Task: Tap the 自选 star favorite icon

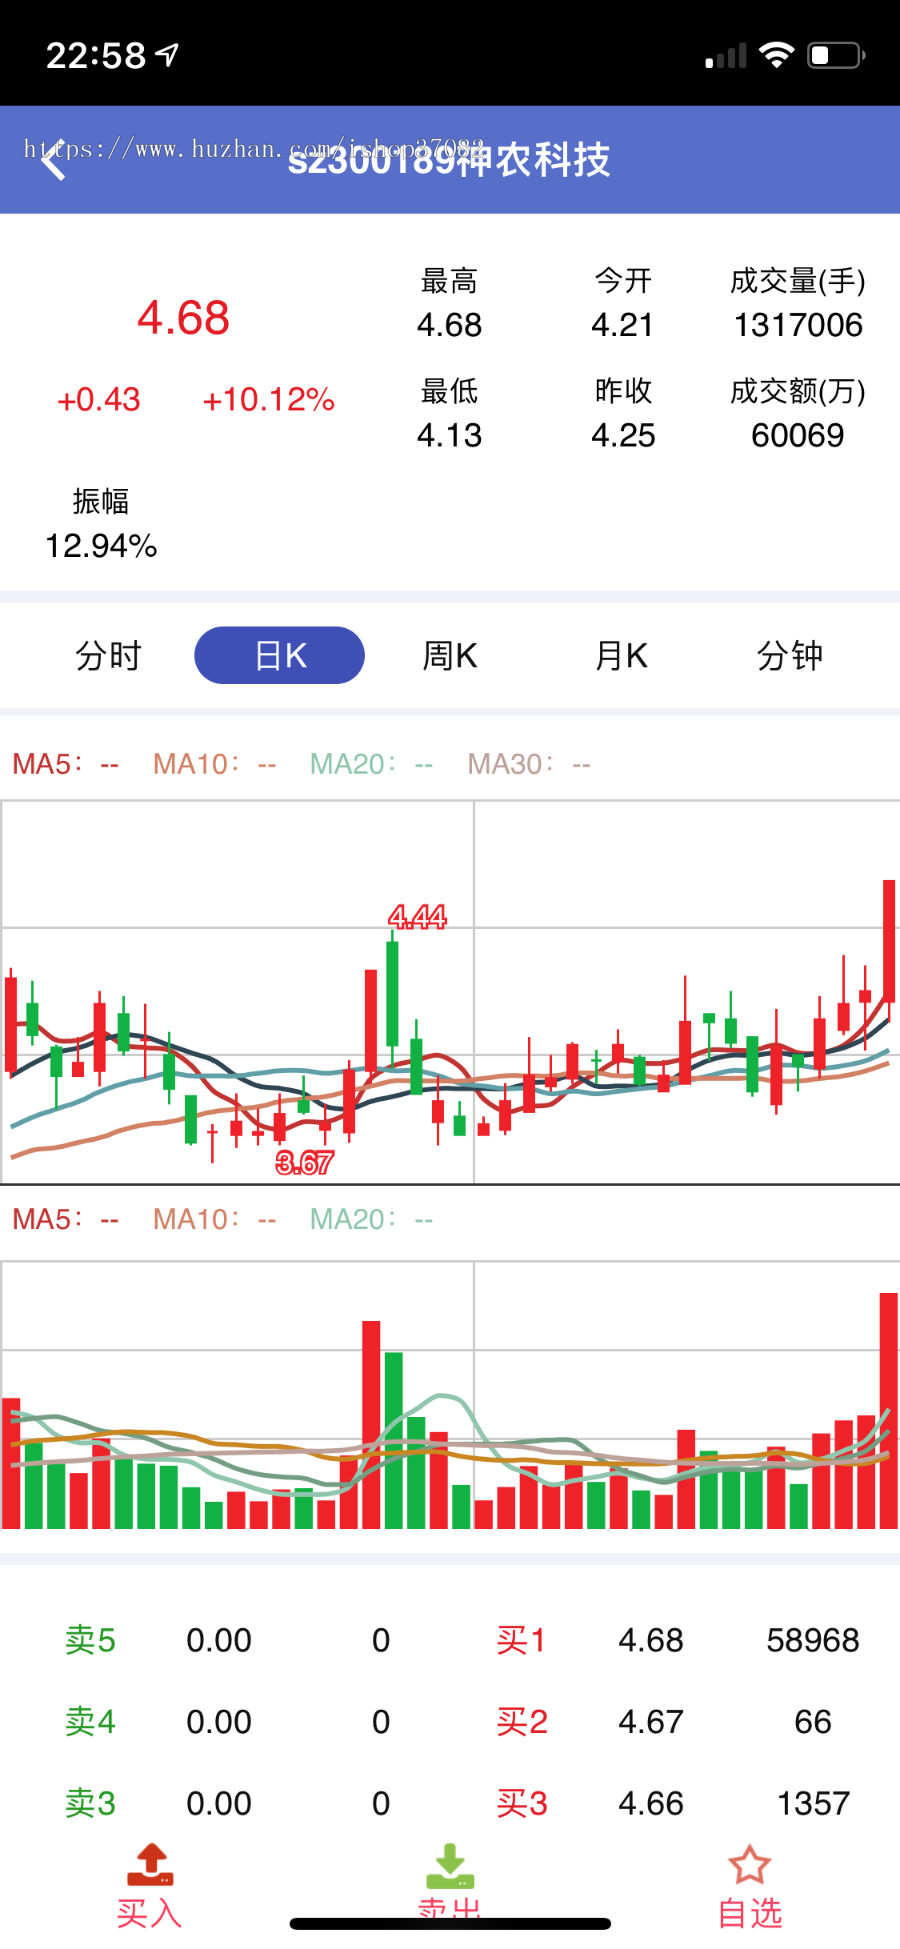Action: [749, 1866]
